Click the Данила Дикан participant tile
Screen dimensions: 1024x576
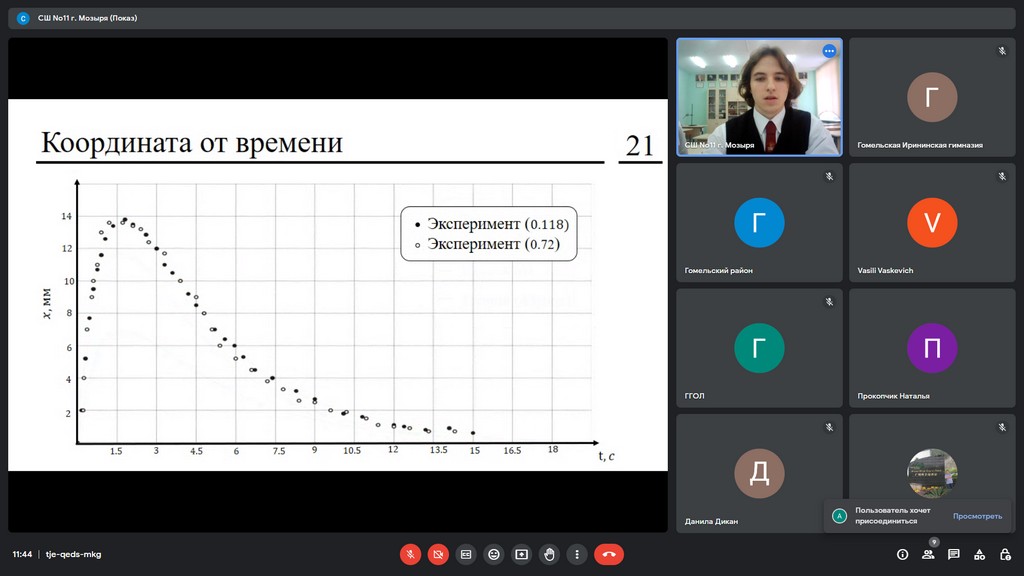[759, 472]
